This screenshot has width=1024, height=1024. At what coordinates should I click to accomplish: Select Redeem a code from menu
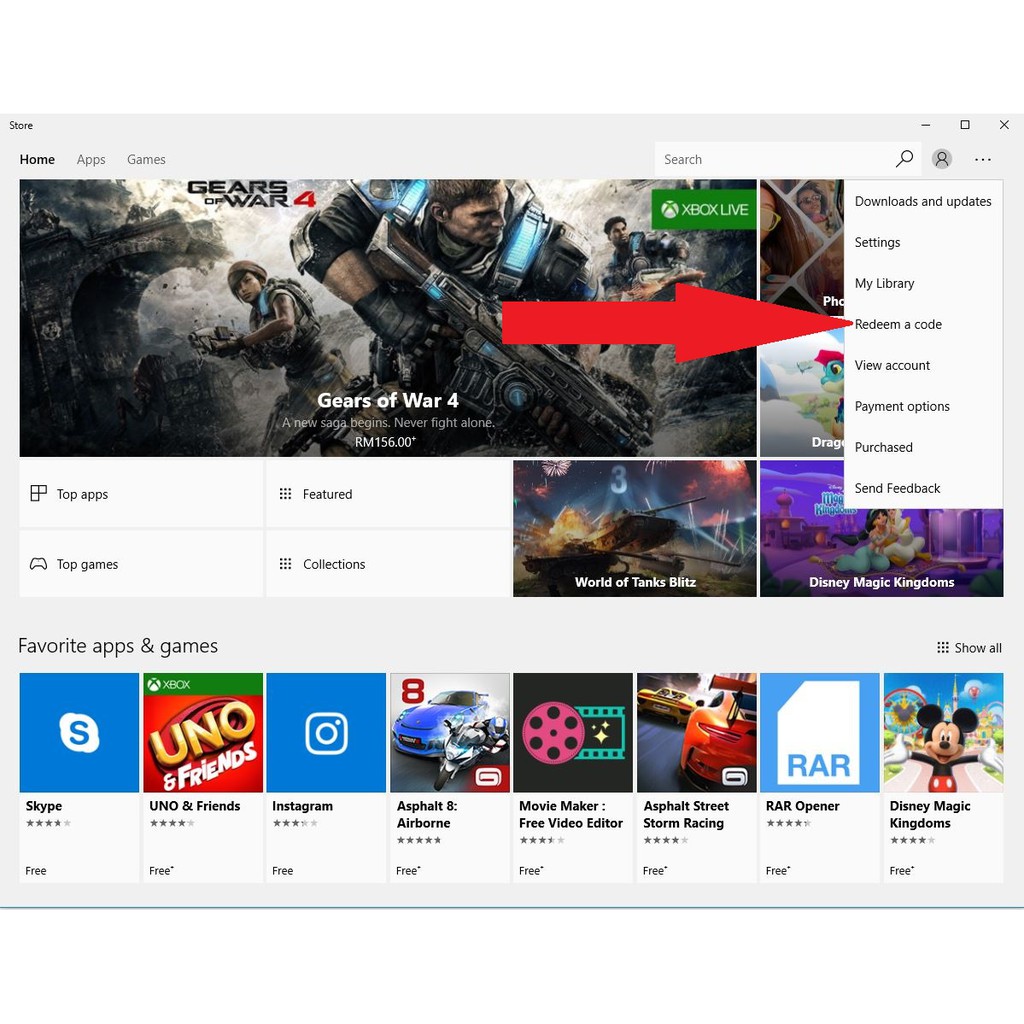tap(898, 325)
